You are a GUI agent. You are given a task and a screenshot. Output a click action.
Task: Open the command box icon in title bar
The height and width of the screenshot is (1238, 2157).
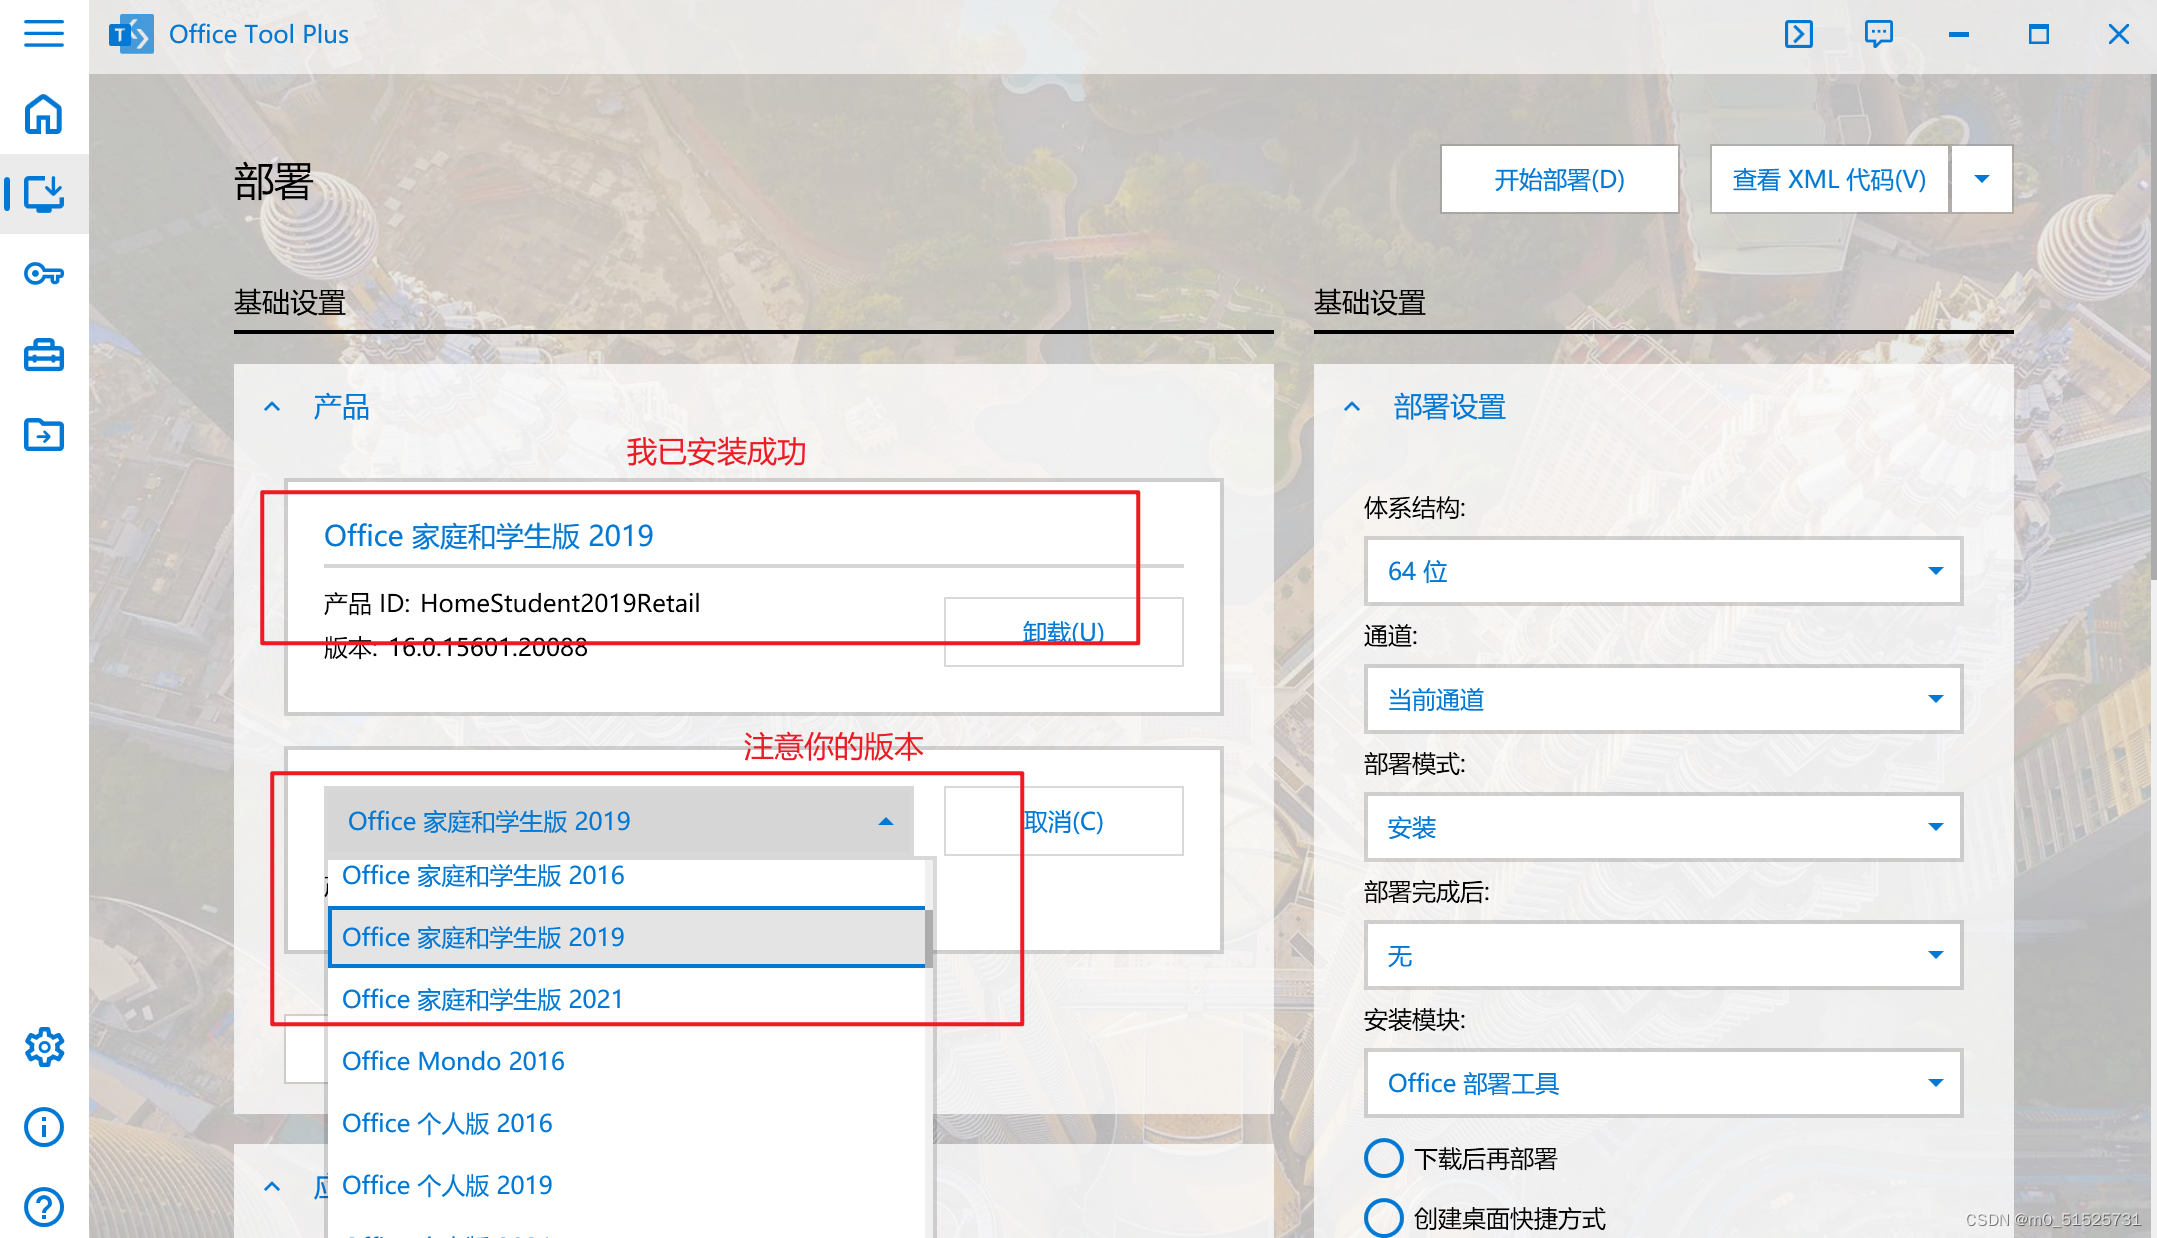point(1799,34)
